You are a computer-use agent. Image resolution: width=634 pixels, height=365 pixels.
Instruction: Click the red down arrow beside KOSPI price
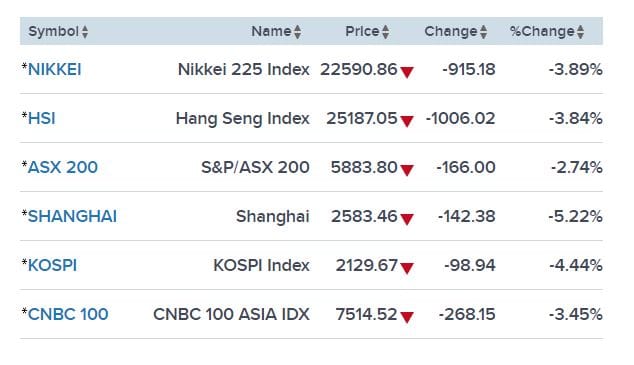pos(407,268)
